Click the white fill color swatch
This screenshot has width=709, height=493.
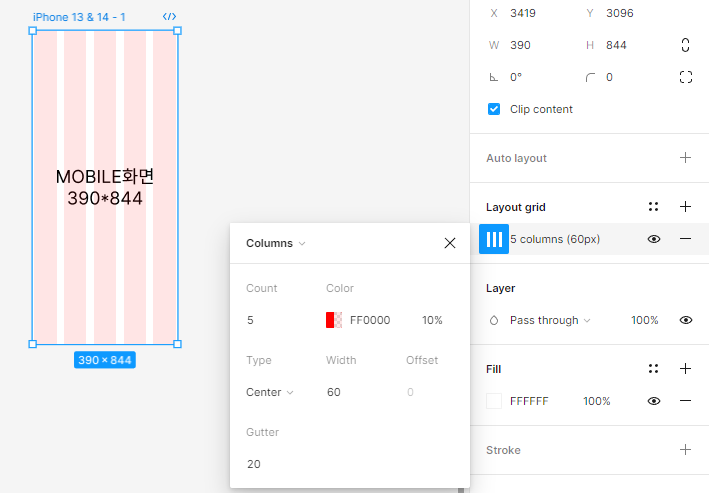click(494, 401)
